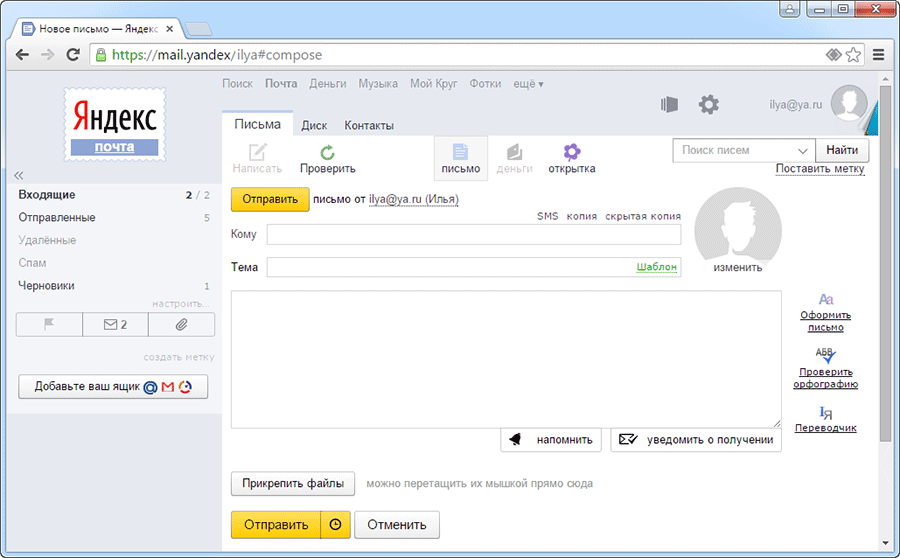Expand the ещё services dropdown
The height and width of the screenshot is (558, 900).
[x=528, y=84]
